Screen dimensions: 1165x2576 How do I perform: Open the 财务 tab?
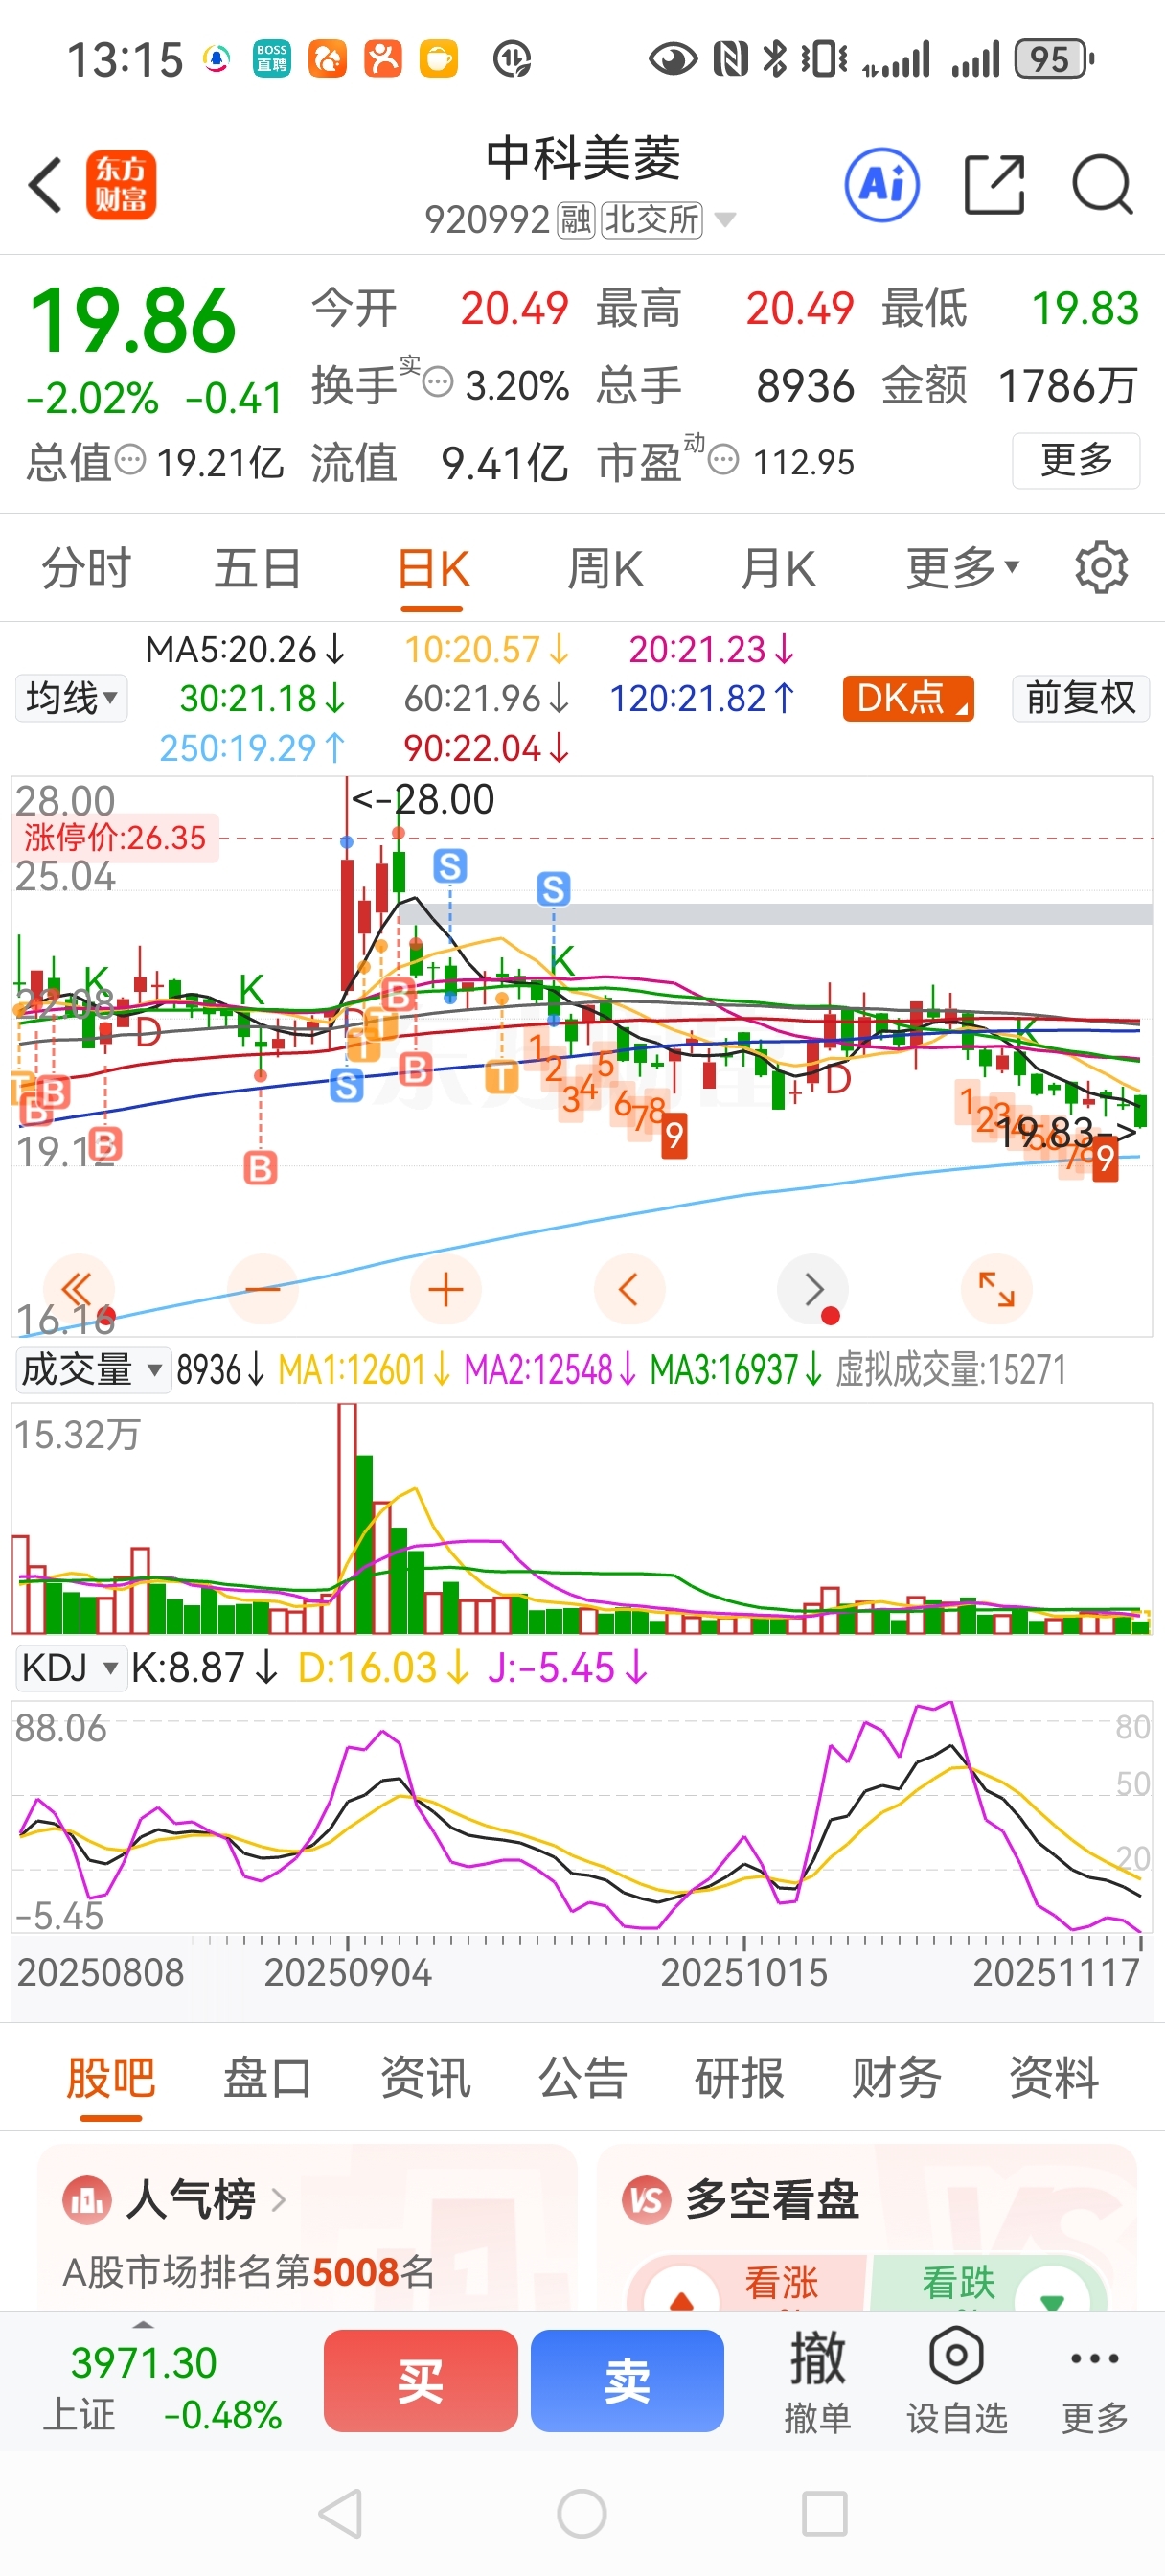896,2077
